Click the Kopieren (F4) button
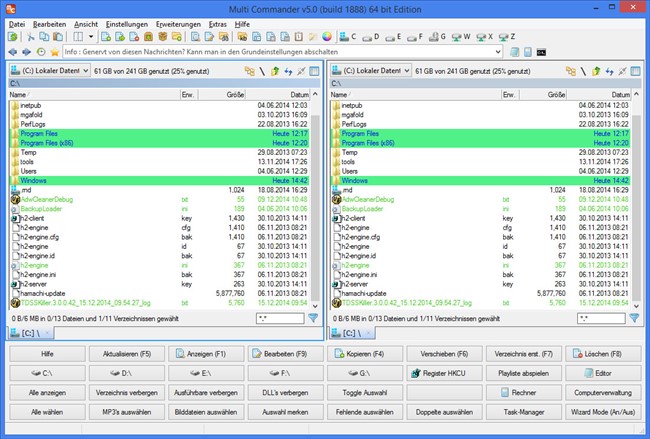 point(365,354)
